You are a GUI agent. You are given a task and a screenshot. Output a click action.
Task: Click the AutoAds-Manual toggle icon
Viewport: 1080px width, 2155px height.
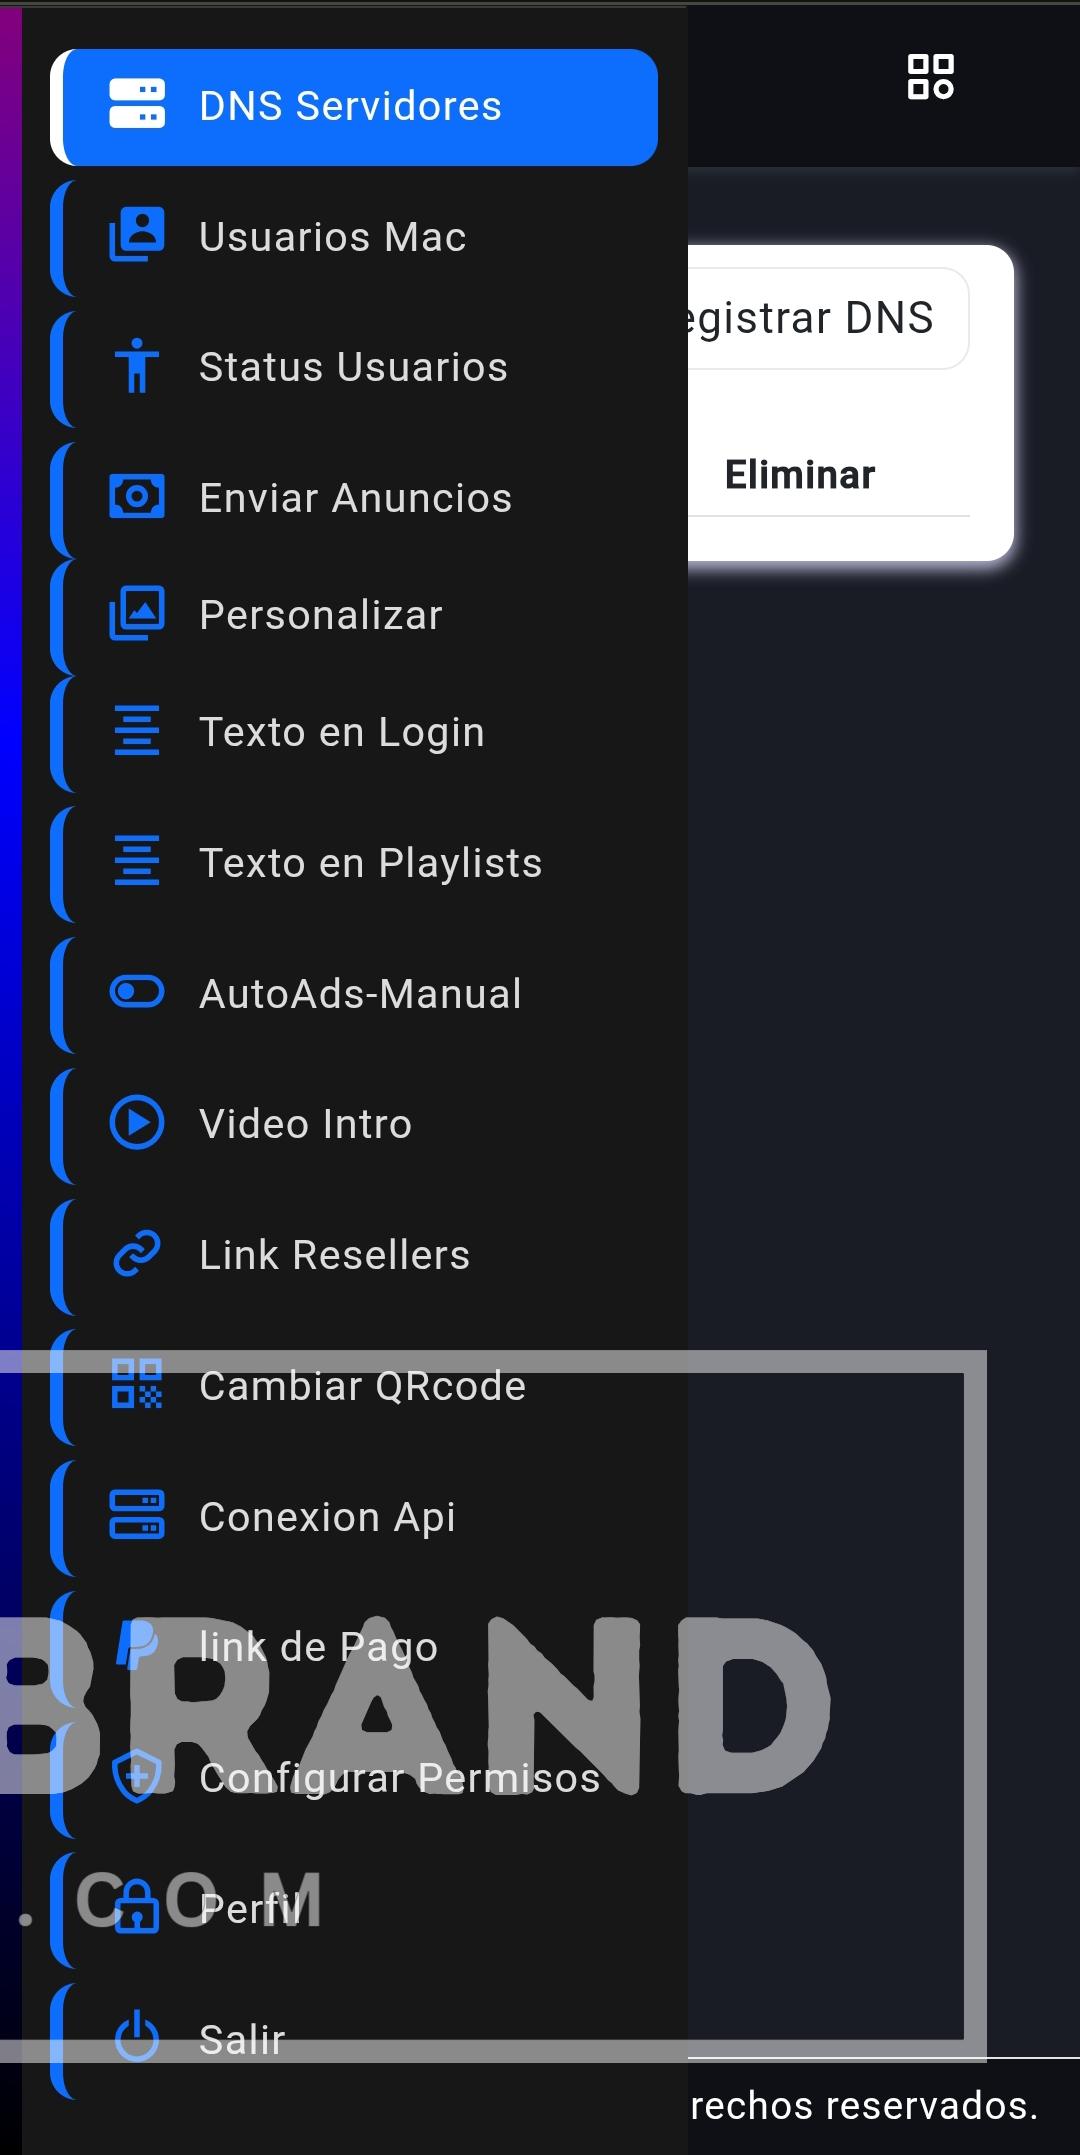137,992
